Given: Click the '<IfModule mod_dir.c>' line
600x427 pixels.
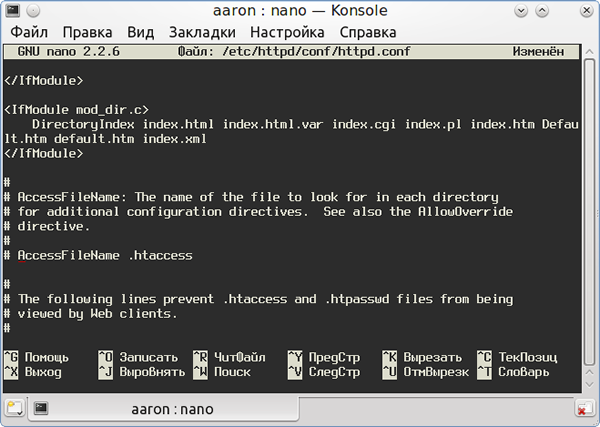Looking at the screenshot, I should [x=77, y=110].
